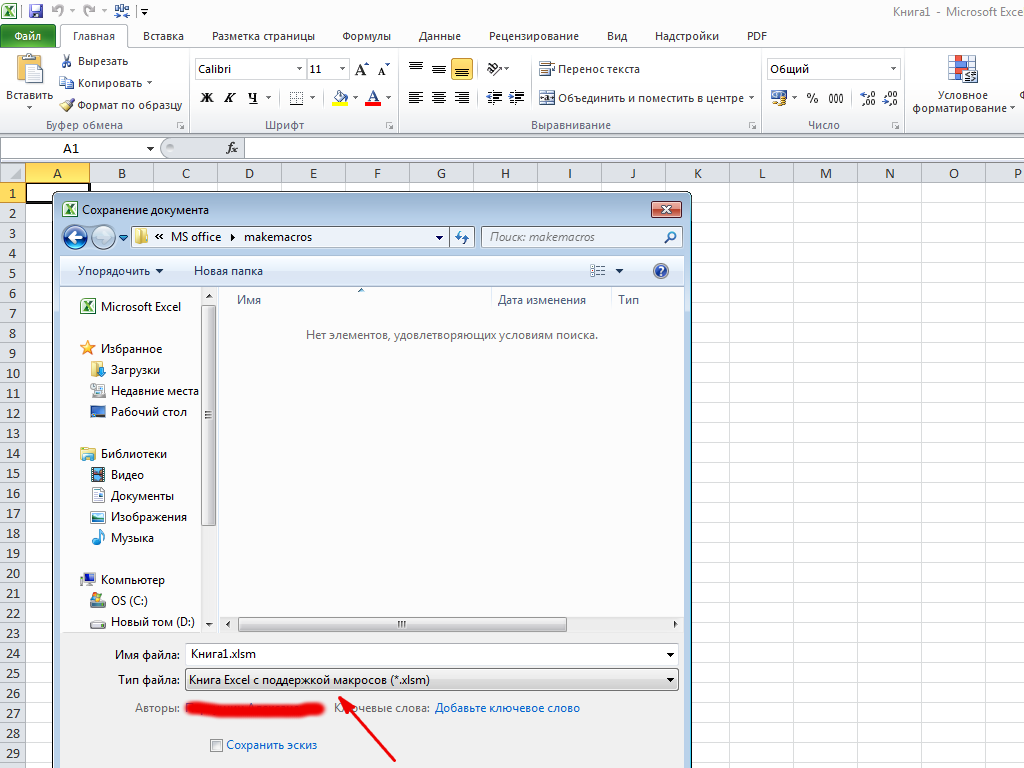Image resolution: width=1024 pixels, height=768 pixels.
Task: Click the search makemacros field
Action: (582, 238)
